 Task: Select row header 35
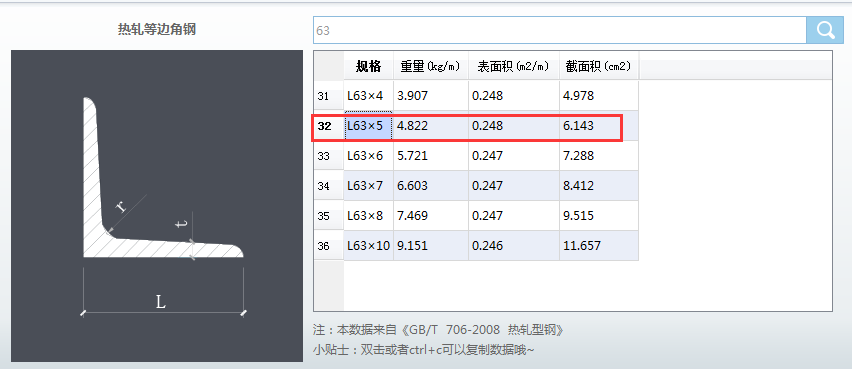329,216
